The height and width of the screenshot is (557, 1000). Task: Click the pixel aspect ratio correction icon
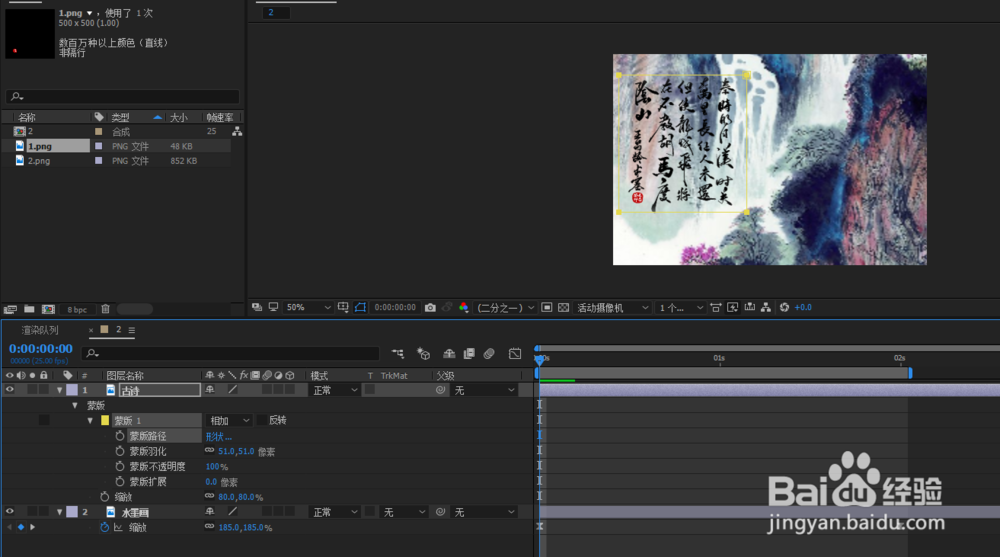click(716, 308)
